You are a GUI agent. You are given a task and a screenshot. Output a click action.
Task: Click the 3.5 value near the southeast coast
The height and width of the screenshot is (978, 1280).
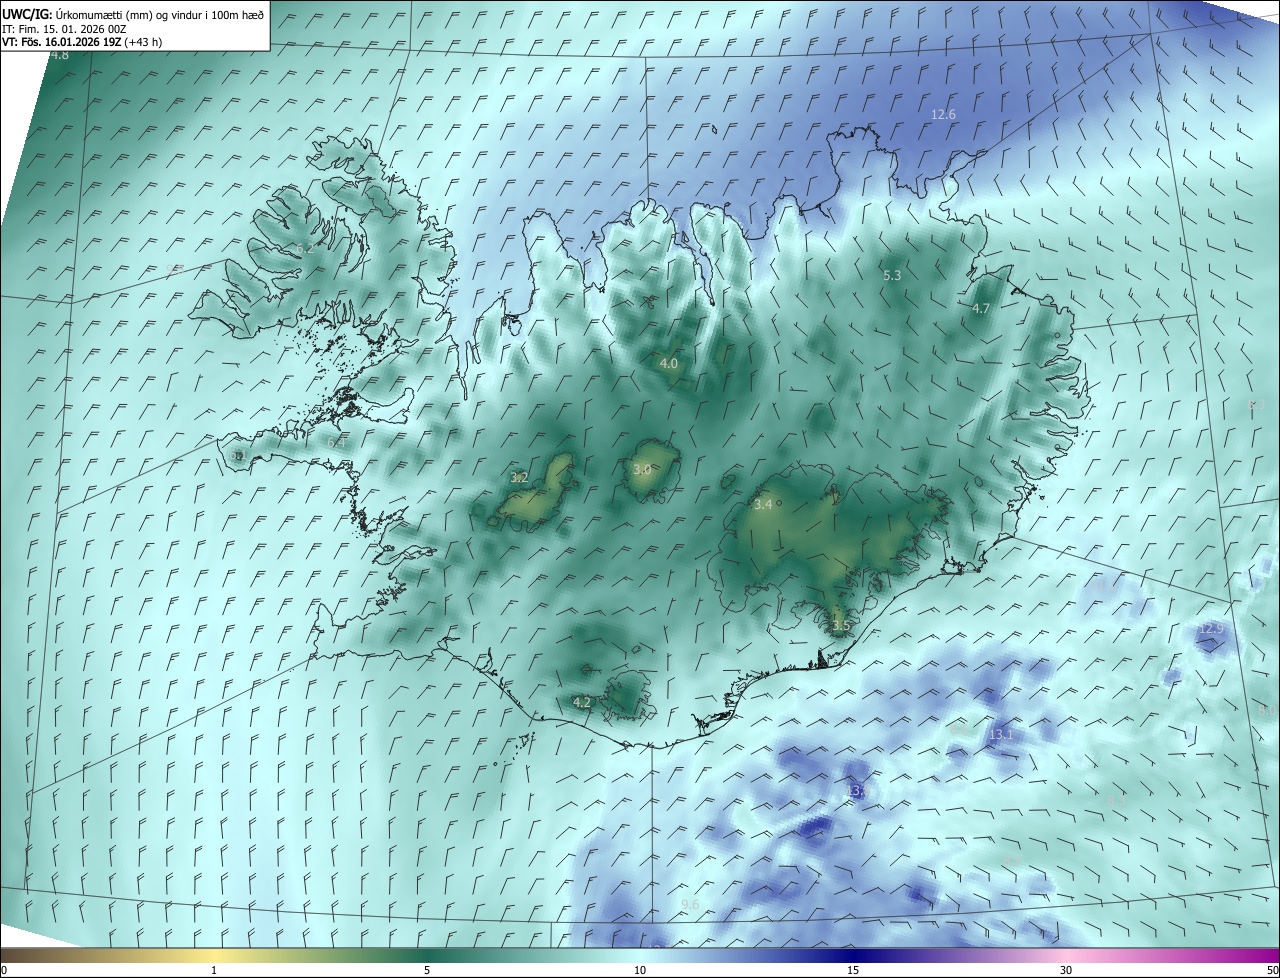(840, 626)
